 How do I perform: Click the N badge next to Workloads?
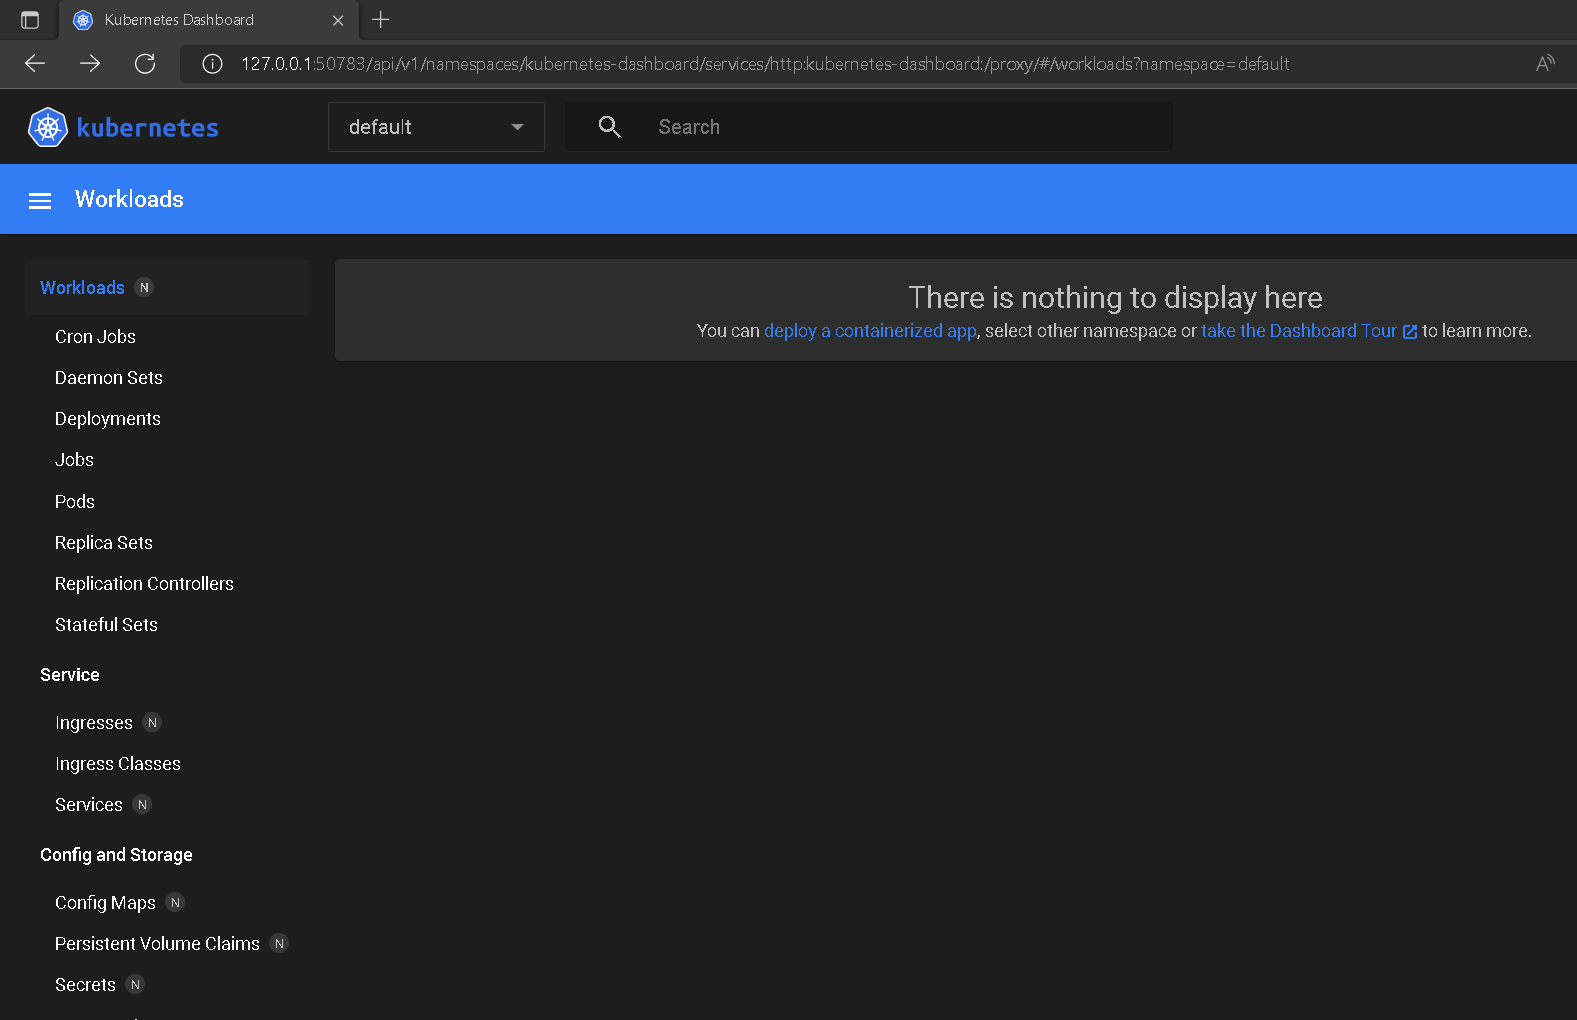pyautogui.click(x=144, y=288)
